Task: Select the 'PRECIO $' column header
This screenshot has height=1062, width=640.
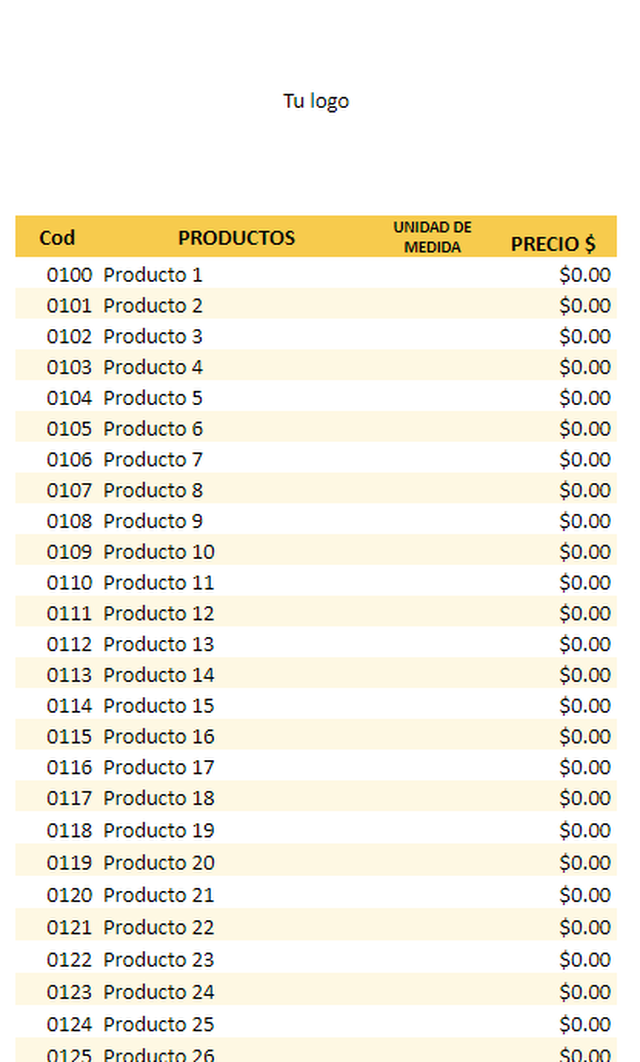Action: point(553,243)
